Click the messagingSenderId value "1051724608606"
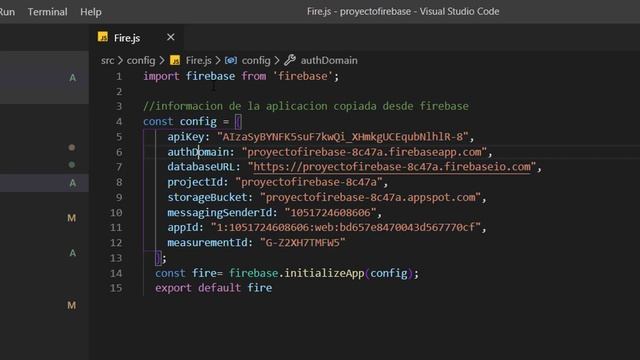The image size is (640, 360). click(x=330, y=213)
